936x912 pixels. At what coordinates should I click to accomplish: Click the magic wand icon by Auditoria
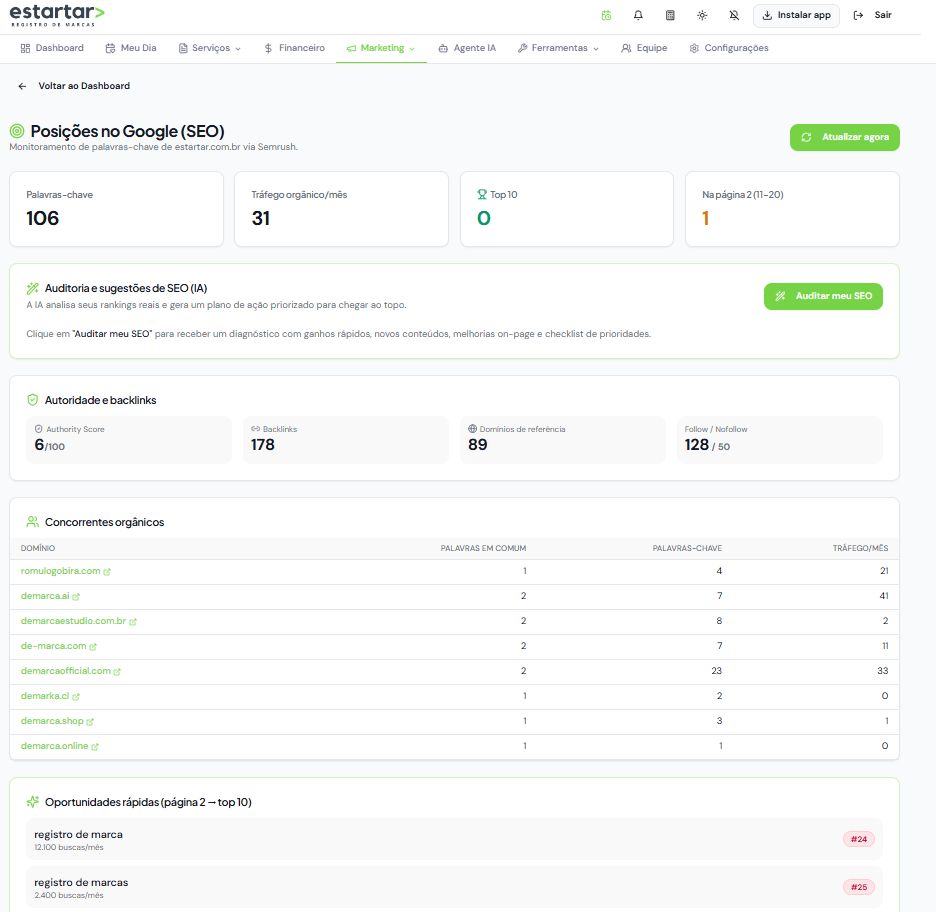point(33,289)
